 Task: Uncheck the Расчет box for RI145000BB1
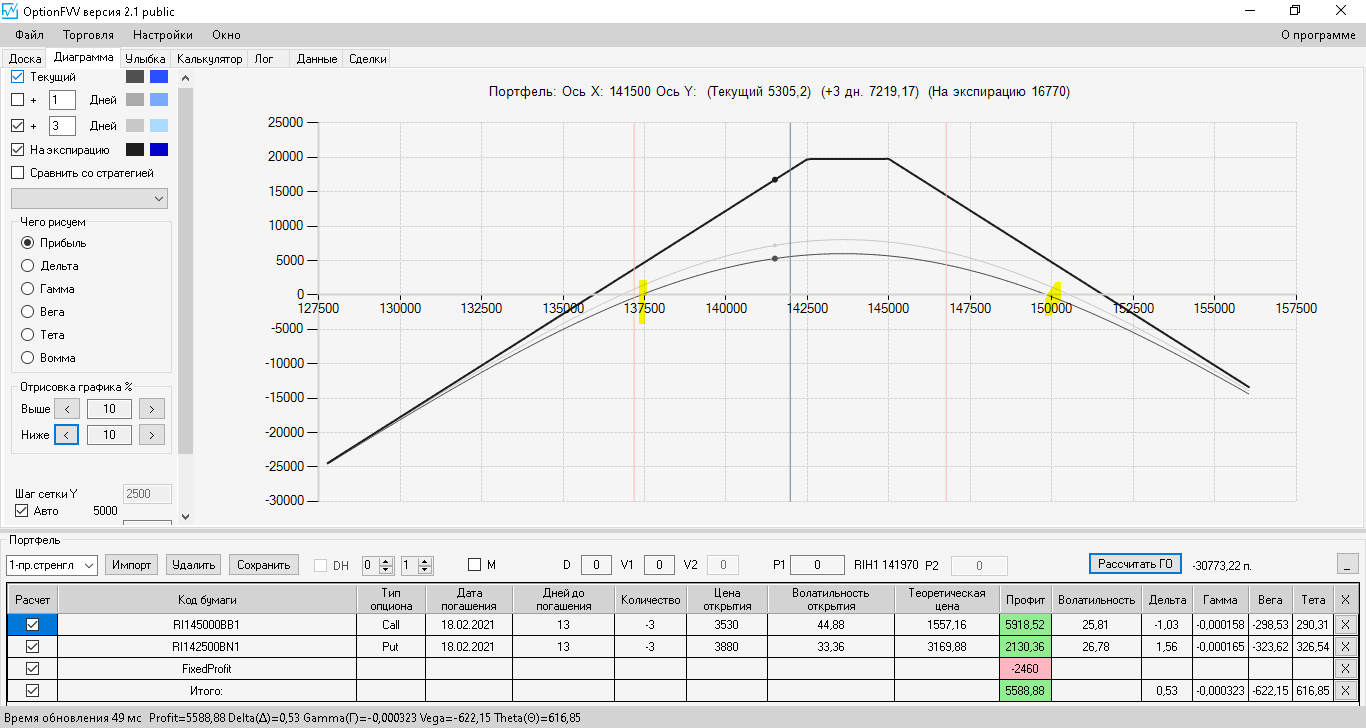coord(32,624)
